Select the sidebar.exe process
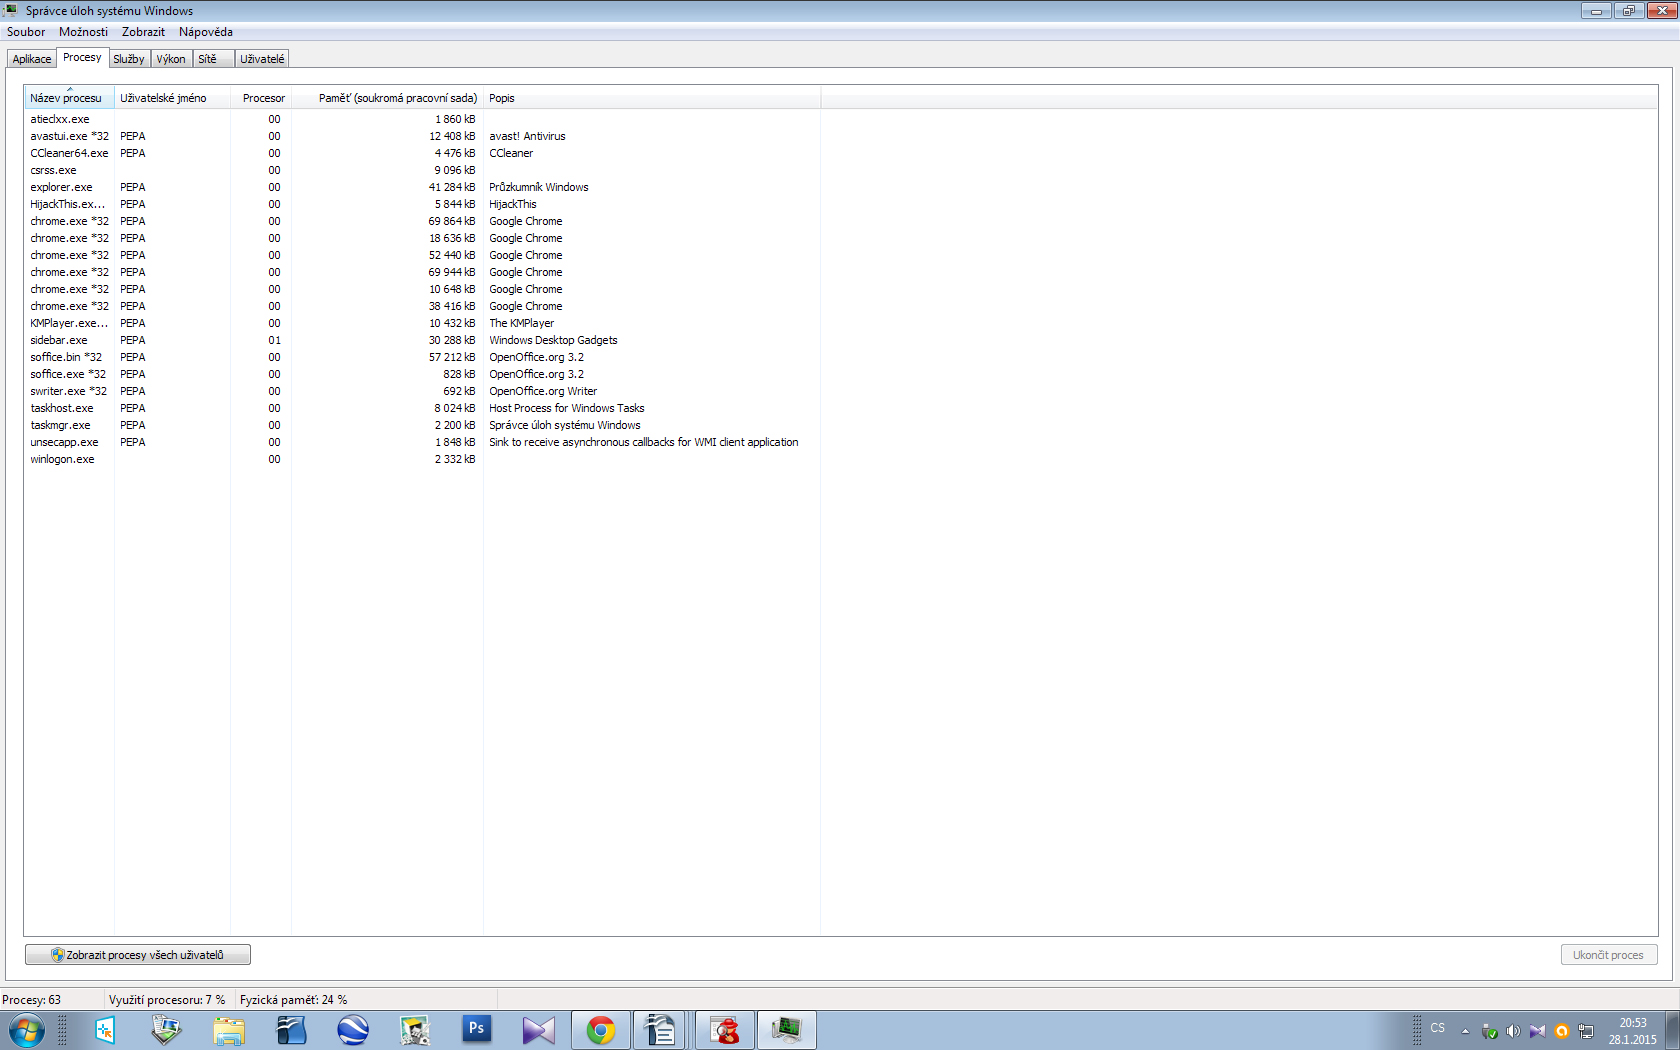The width and height of the screenshot is (1680, 1050). point(422,340)
